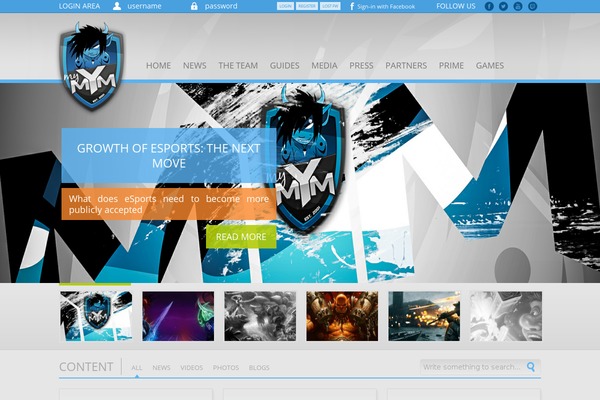Click the username input field
This screenshot has width=600, height=400.
click(x=144, y=6)
